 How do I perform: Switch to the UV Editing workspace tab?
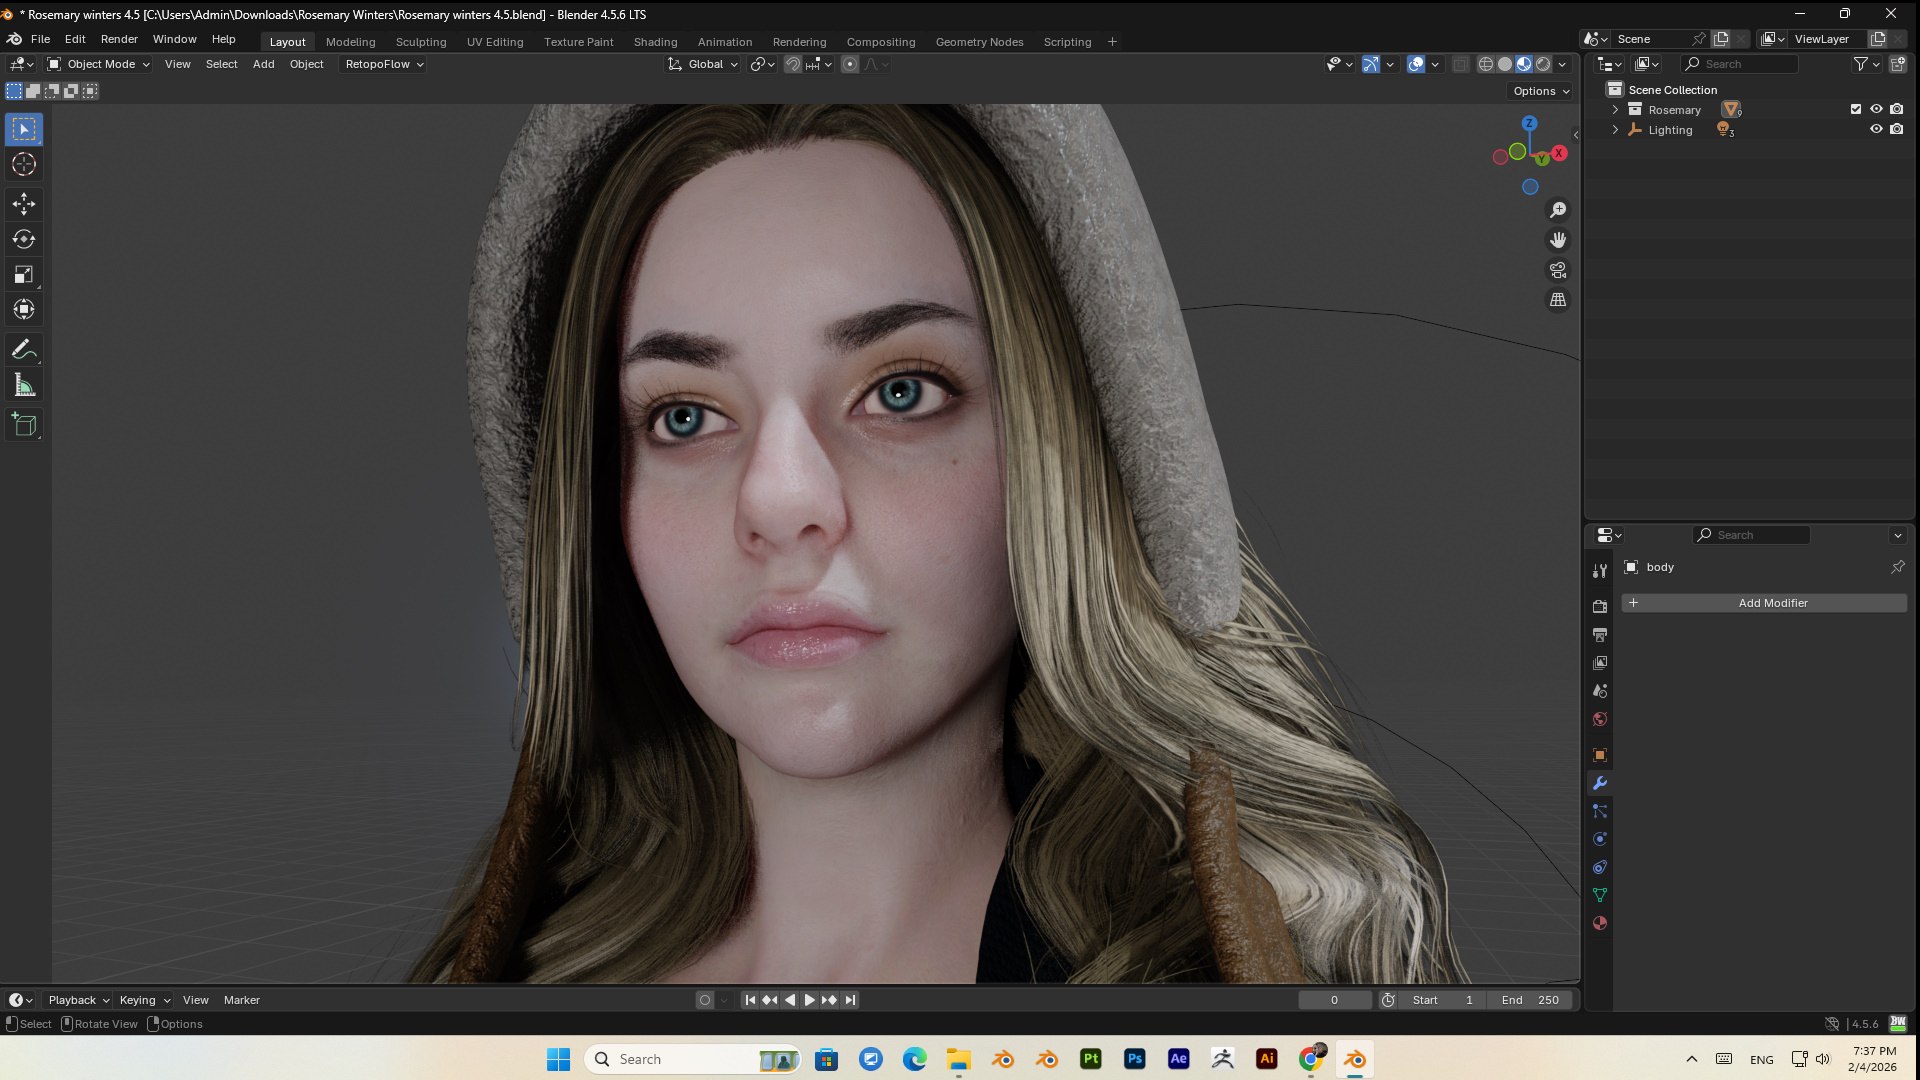[495, 42]
